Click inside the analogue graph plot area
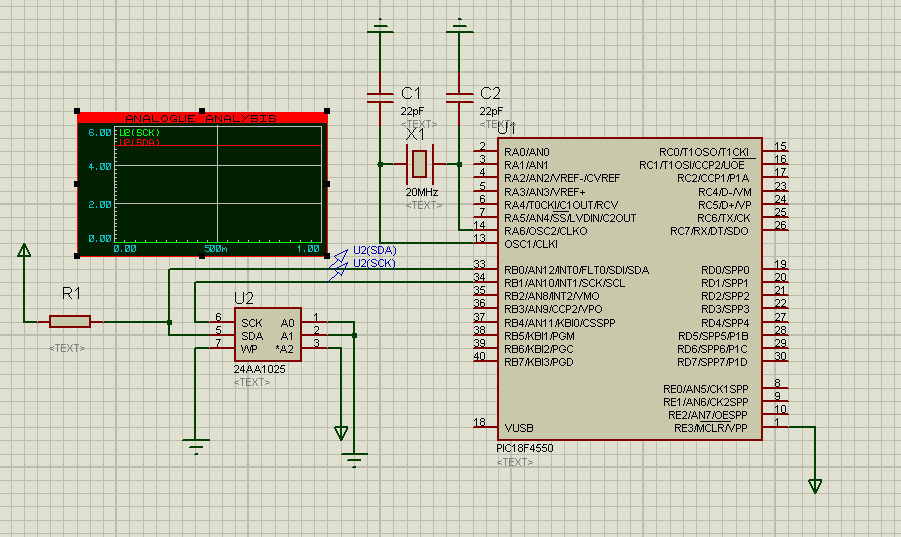901x537 pixels. (x=218, y=184)
